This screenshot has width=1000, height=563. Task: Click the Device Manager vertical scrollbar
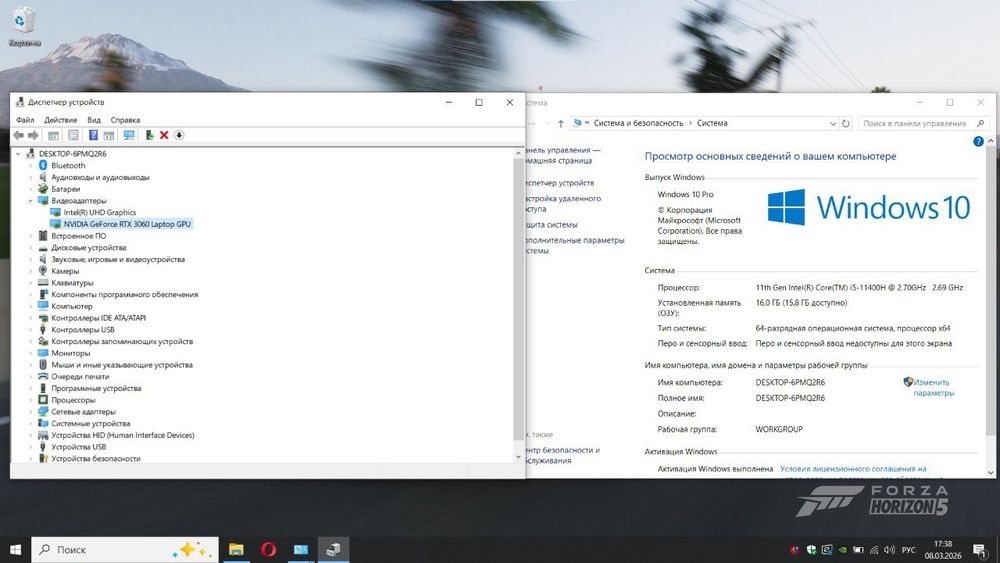tap(518, 300)
